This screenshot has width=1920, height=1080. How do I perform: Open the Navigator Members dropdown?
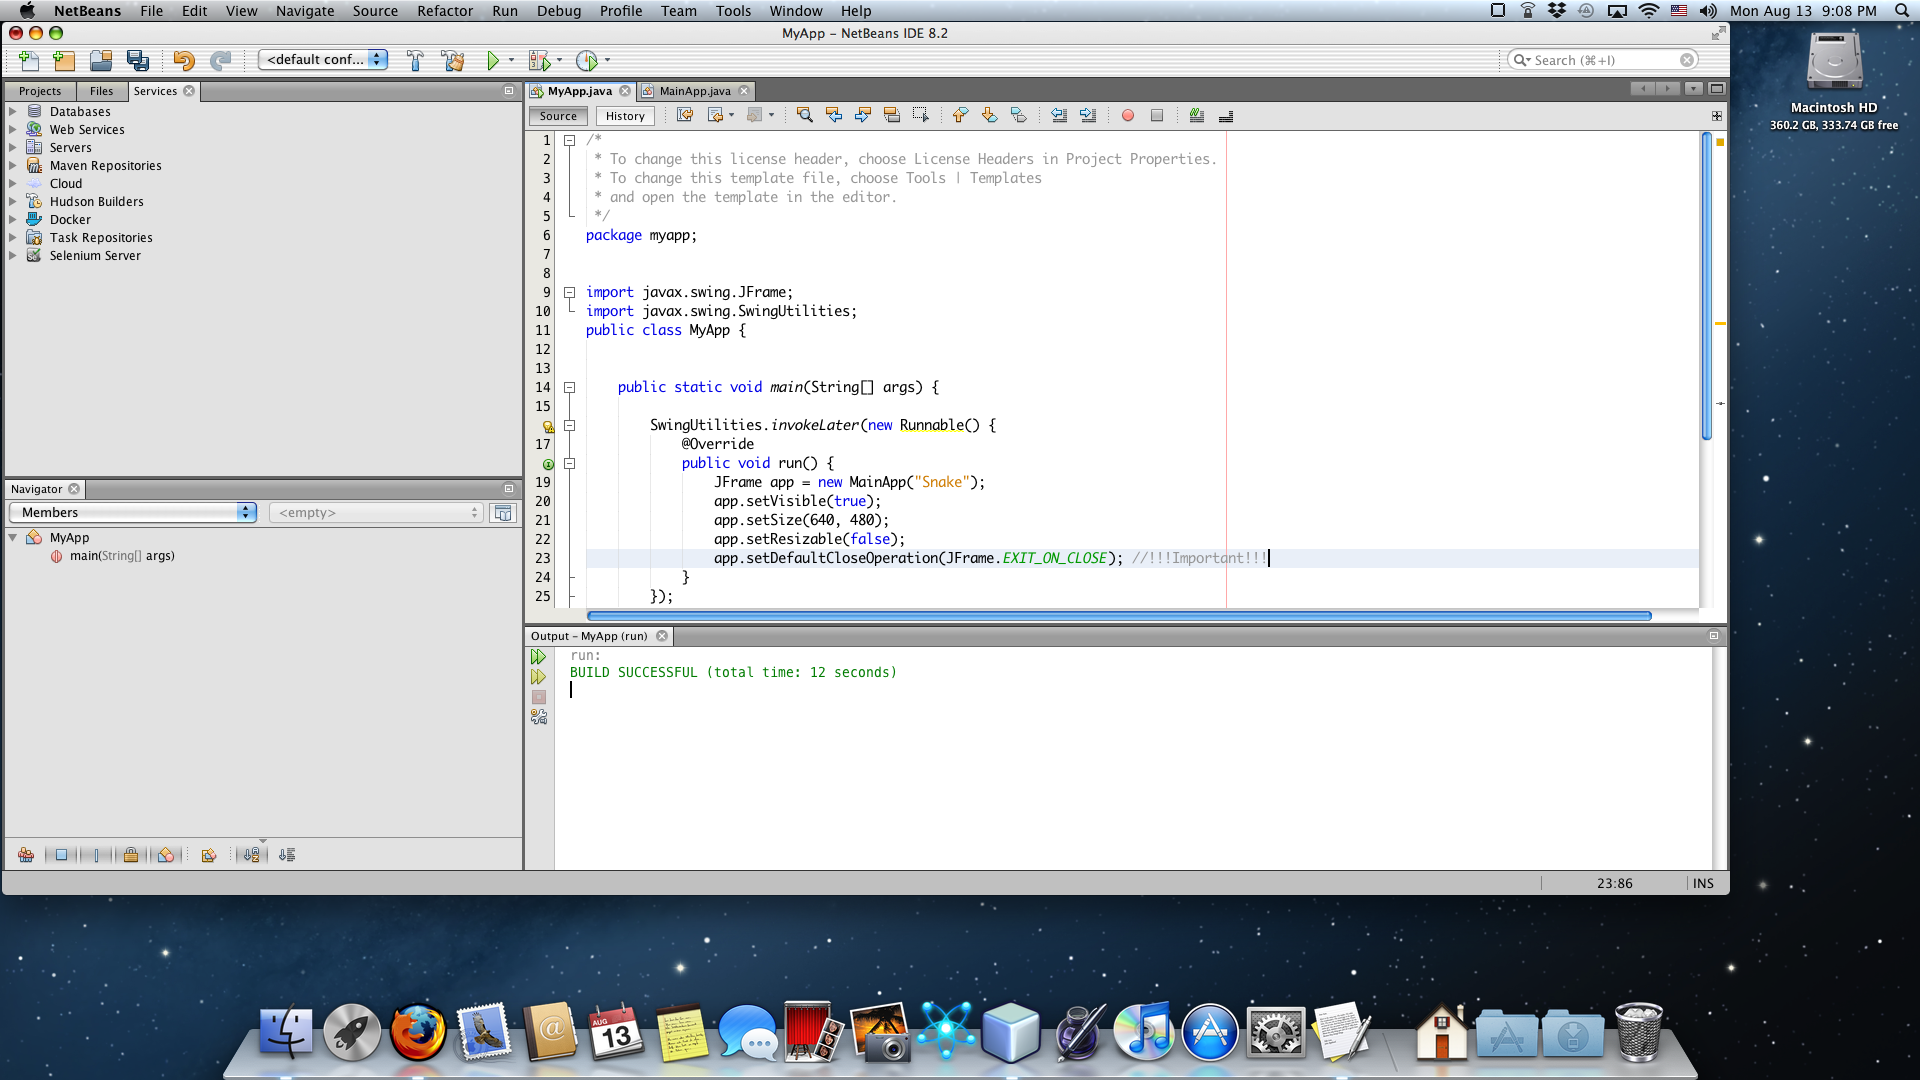[133, 512]
